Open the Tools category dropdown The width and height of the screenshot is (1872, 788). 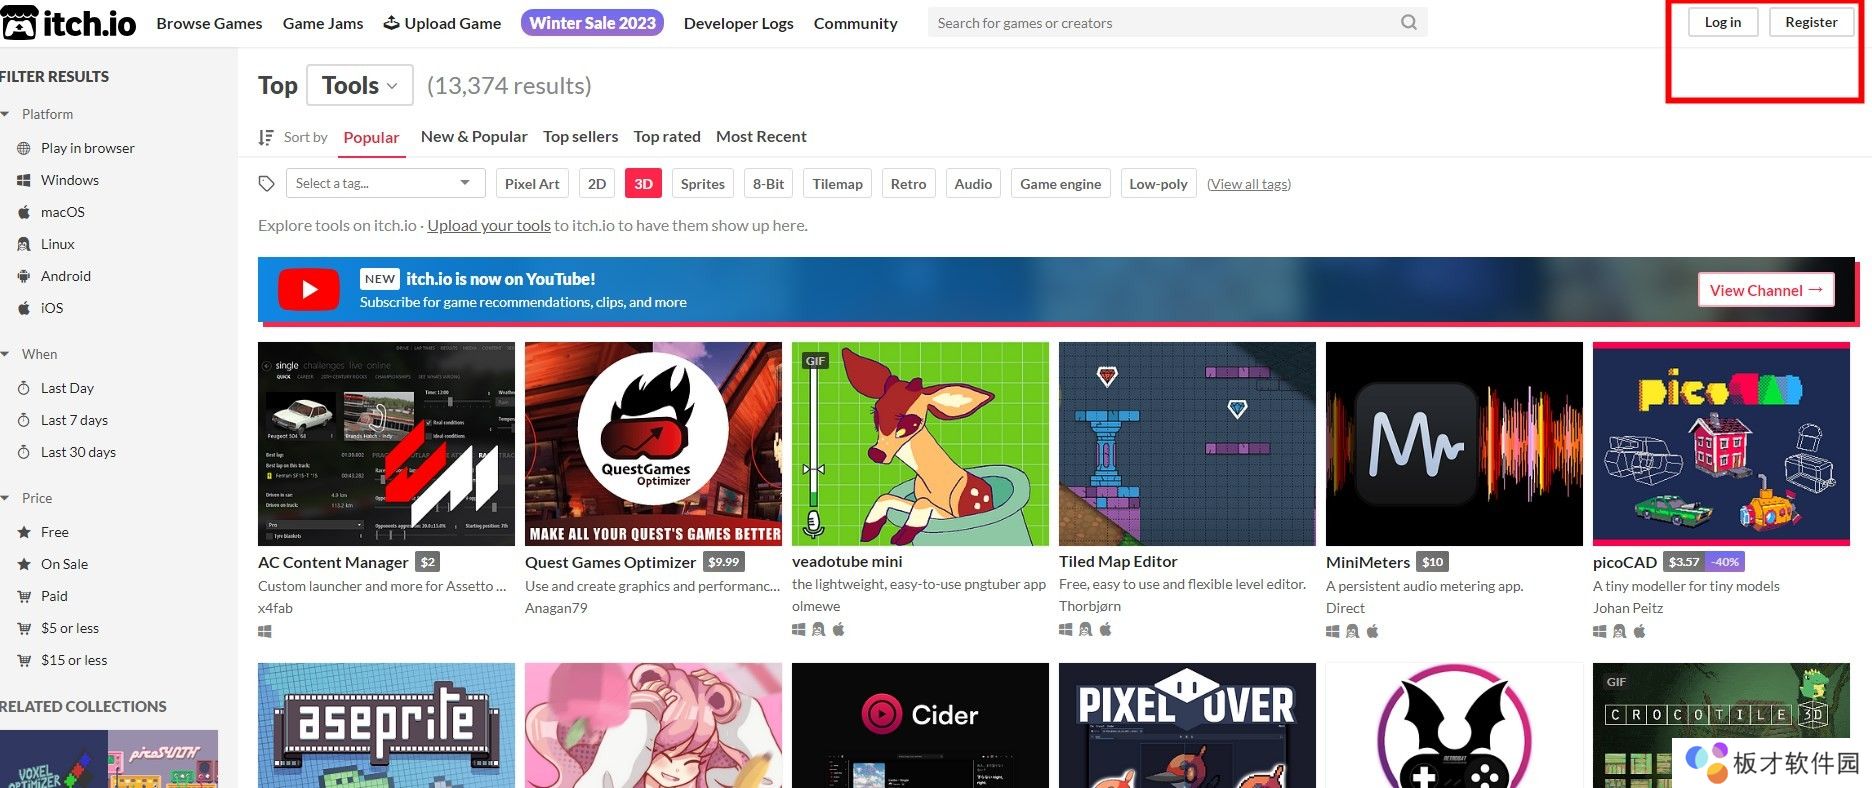coord(359,86)
